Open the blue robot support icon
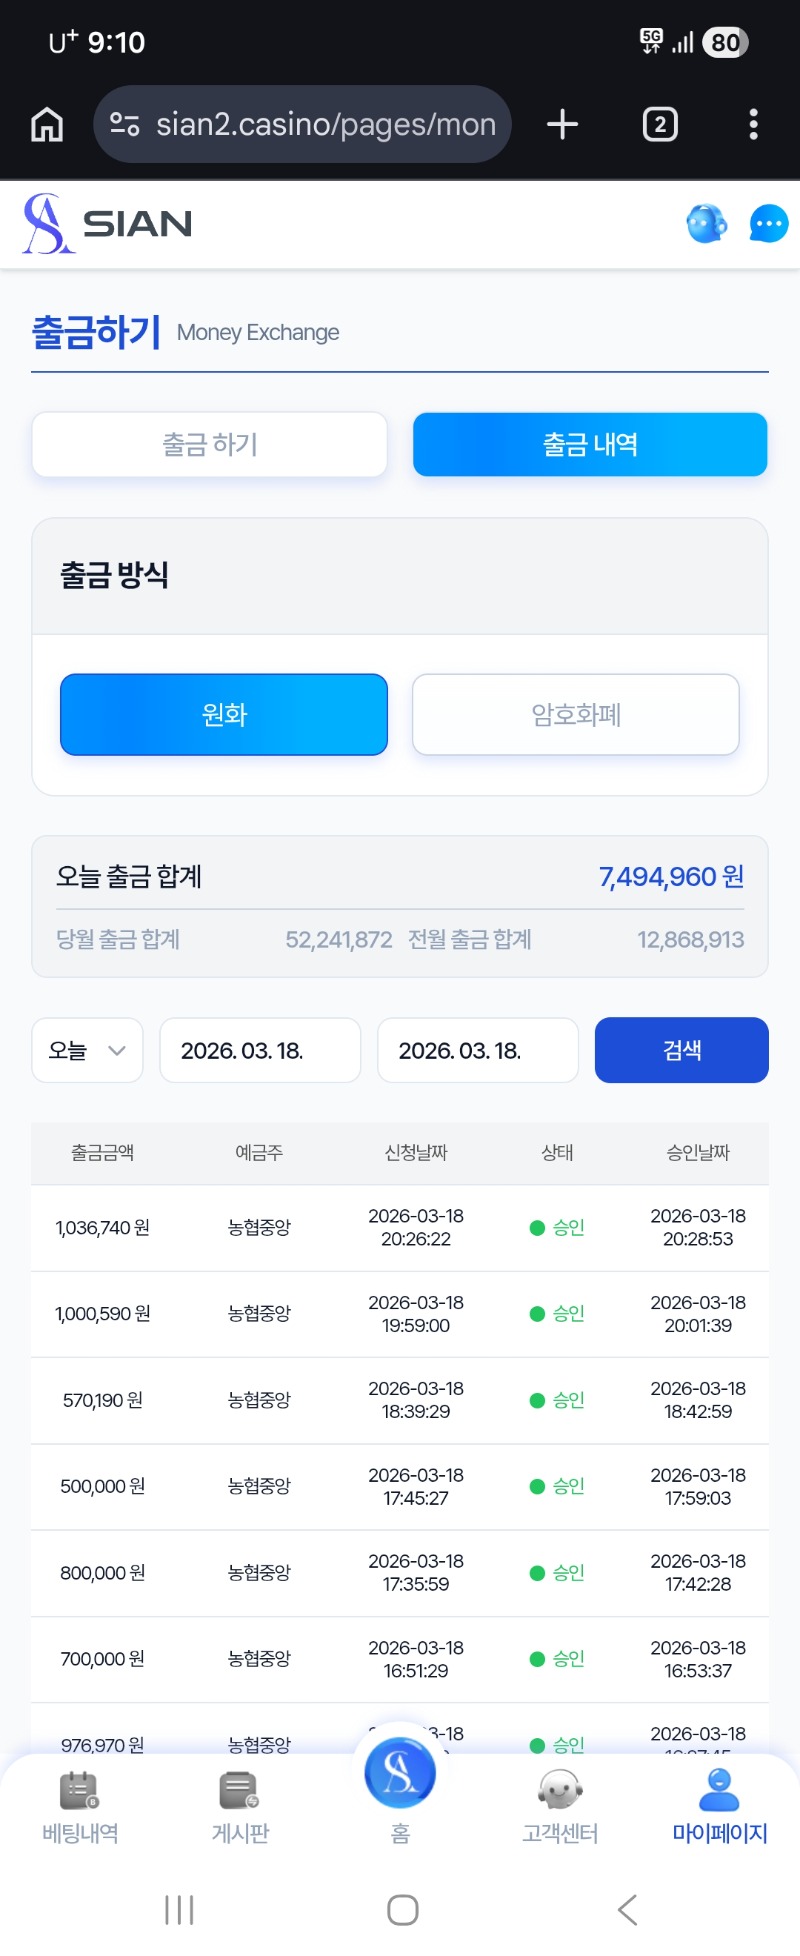The height and width of the screenshot is (1956, 800). pyautogui.click(x=707, y=224)
